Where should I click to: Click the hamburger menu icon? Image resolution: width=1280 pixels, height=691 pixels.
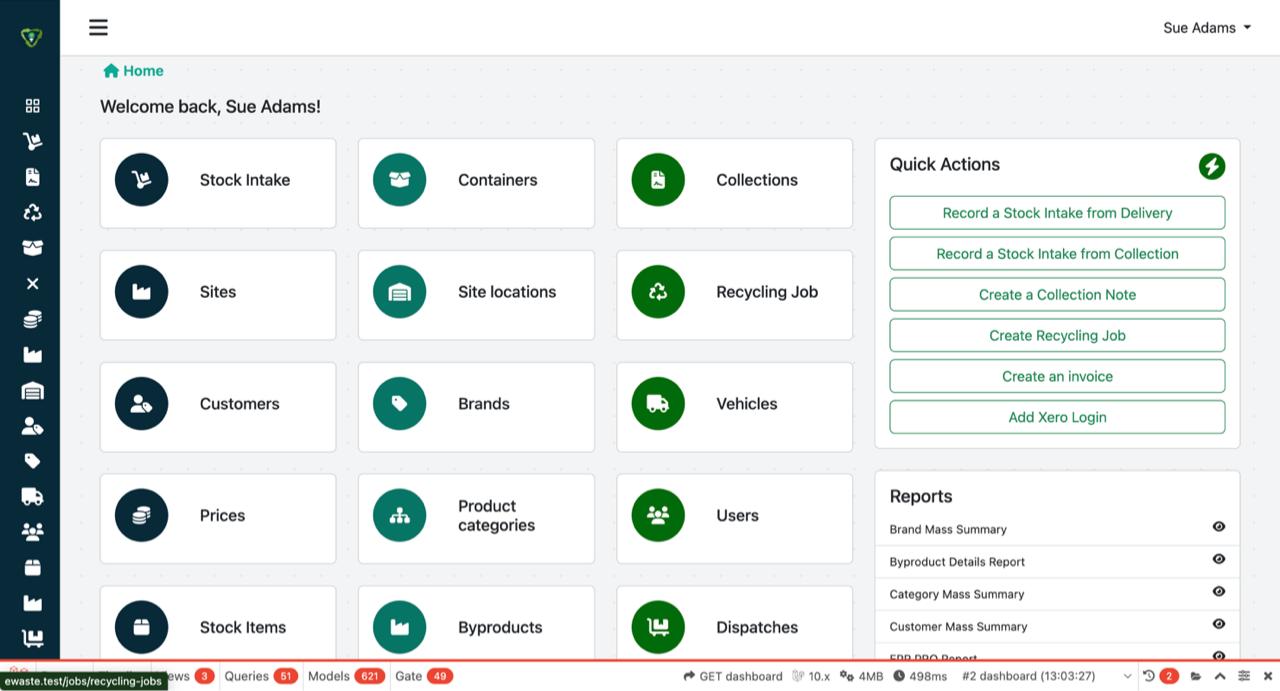[98, 28]
